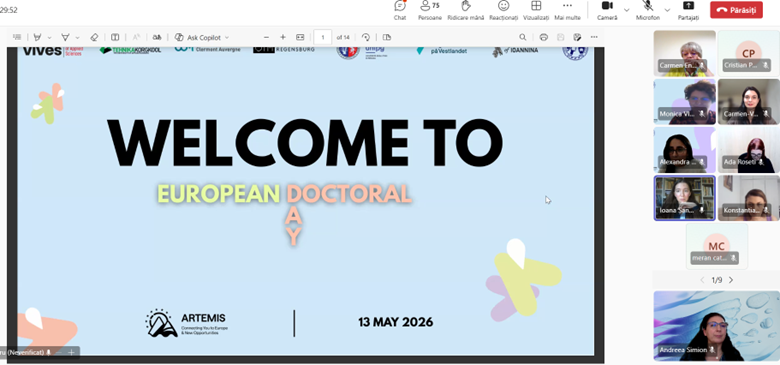This screenshot has height=365, width=780.
Task: Click the ARTEMIS logo on slide
Action: click(x=186, y=323)
